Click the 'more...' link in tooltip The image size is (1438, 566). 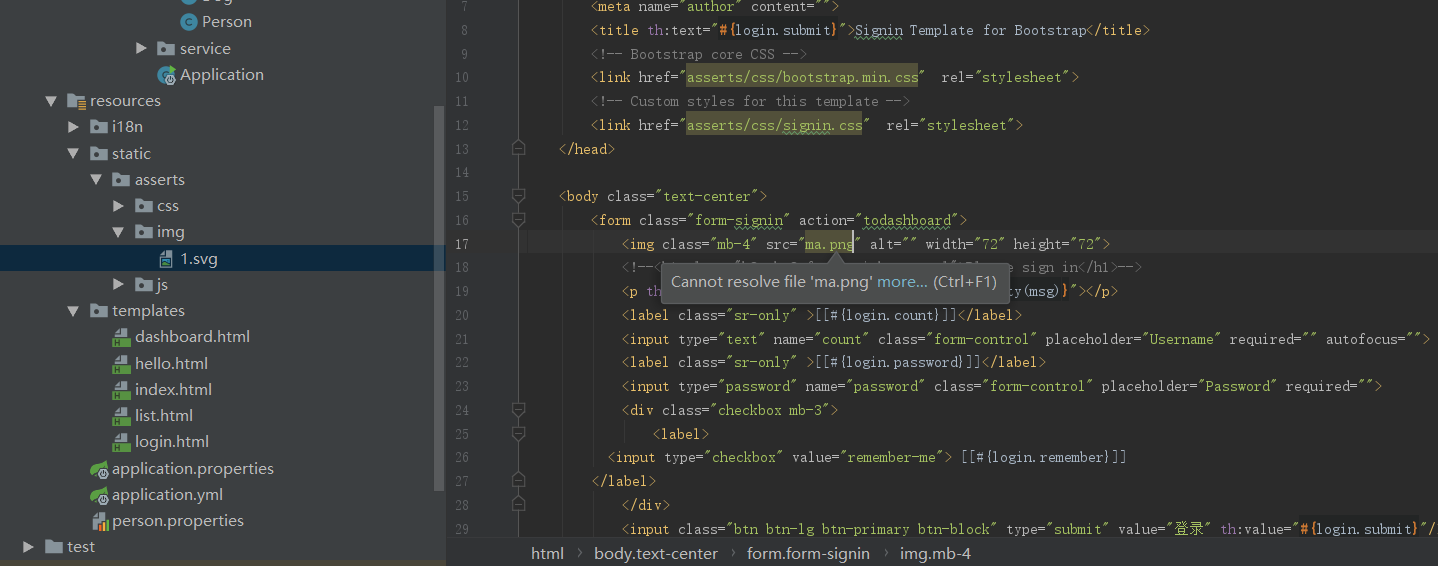pyautogui.click(x=901, y=282)
